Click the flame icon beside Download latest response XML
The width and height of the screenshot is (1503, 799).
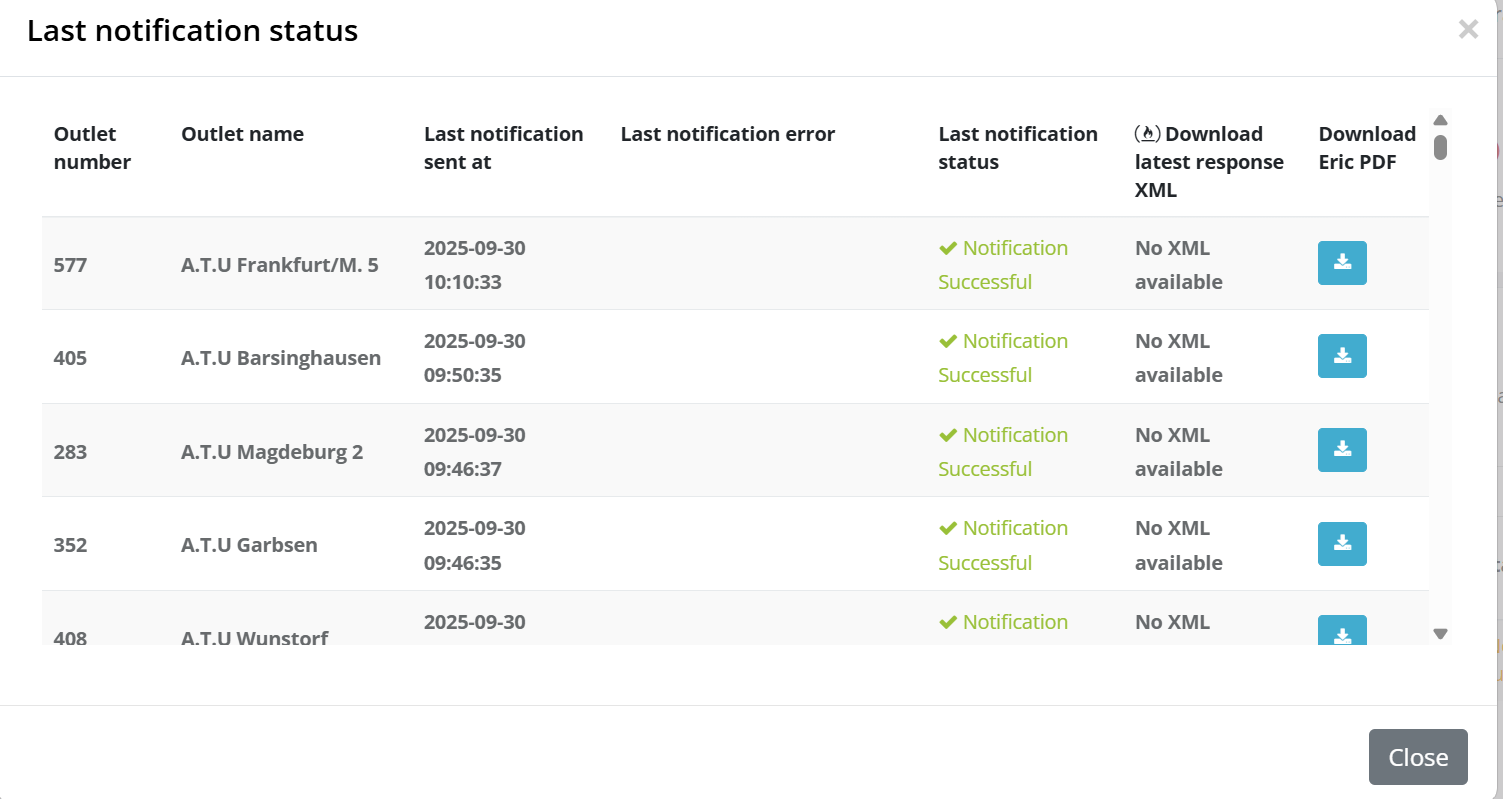click(x=1147, y=134)
